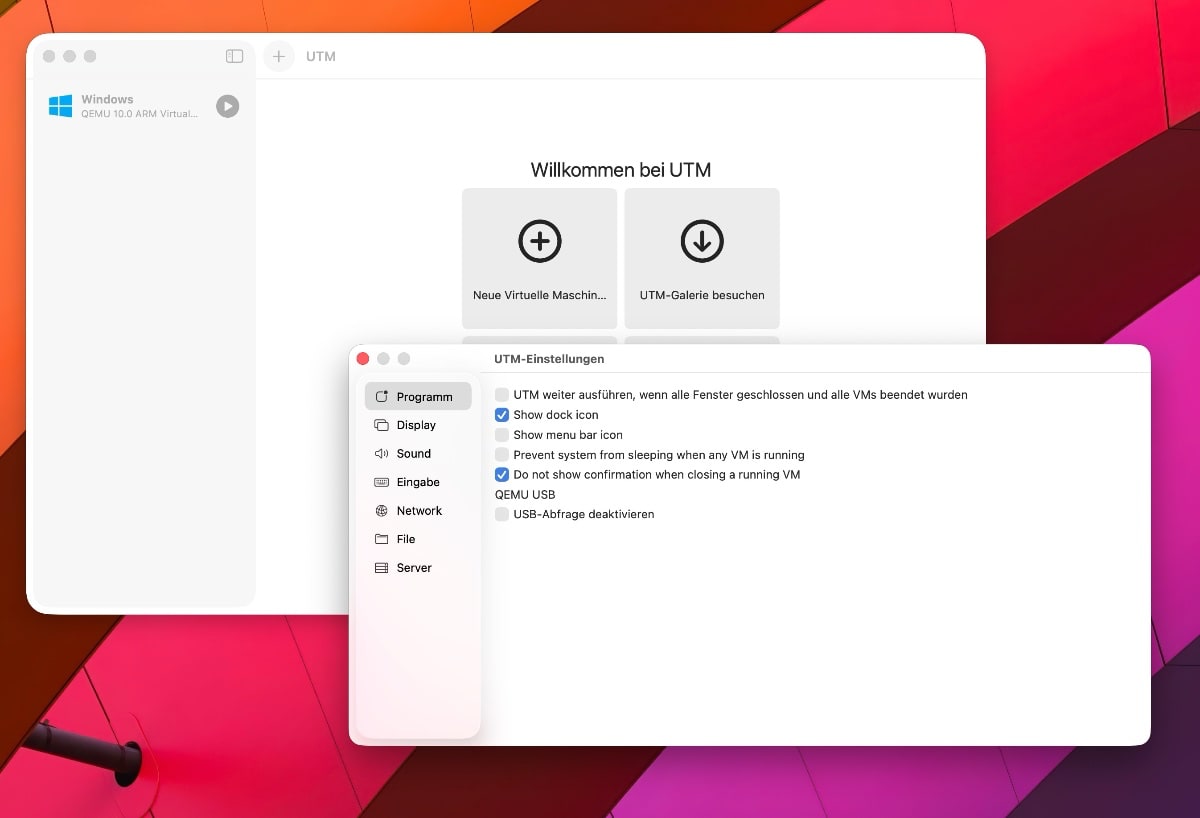Open the Display settings tab
The image size is (1200, 818).
[x=418, y=425]
